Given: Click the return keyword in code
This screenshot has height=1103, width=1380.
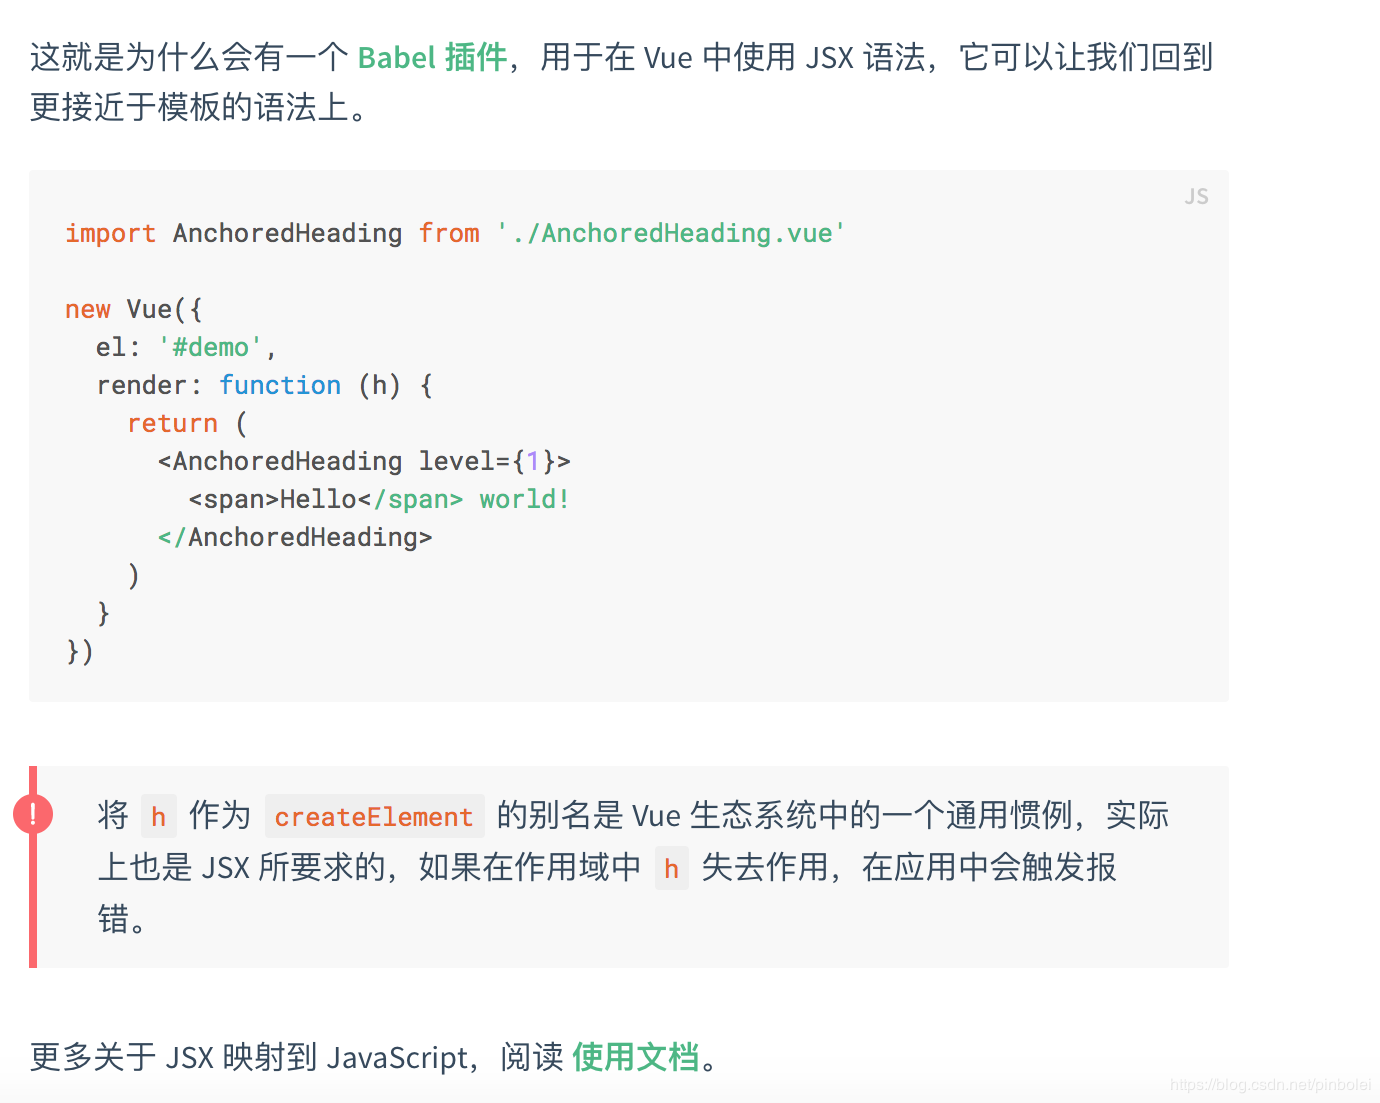Looking at the screenshot, I should (x=172, y=424).
